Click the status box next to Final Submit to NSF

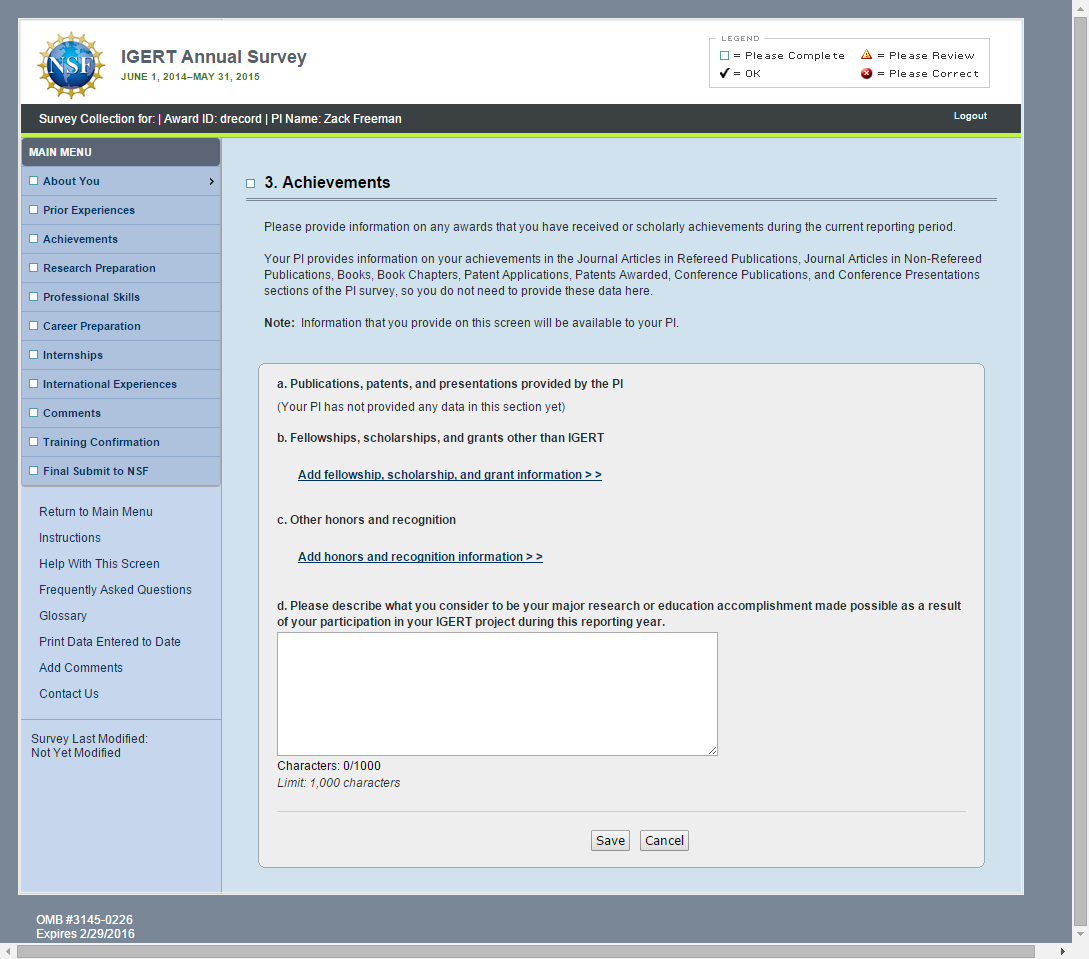(33, 470)
